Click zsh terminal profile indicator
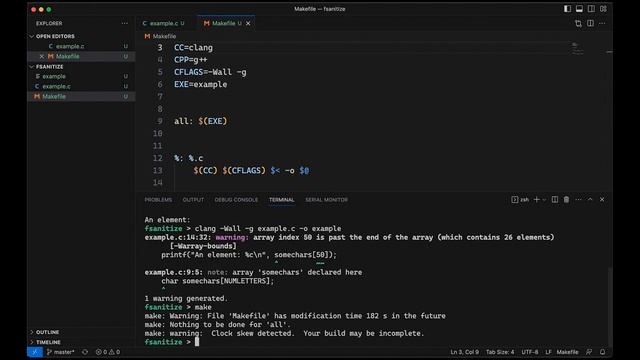Screen dimensions: 640x360 [x=520, y=200]
